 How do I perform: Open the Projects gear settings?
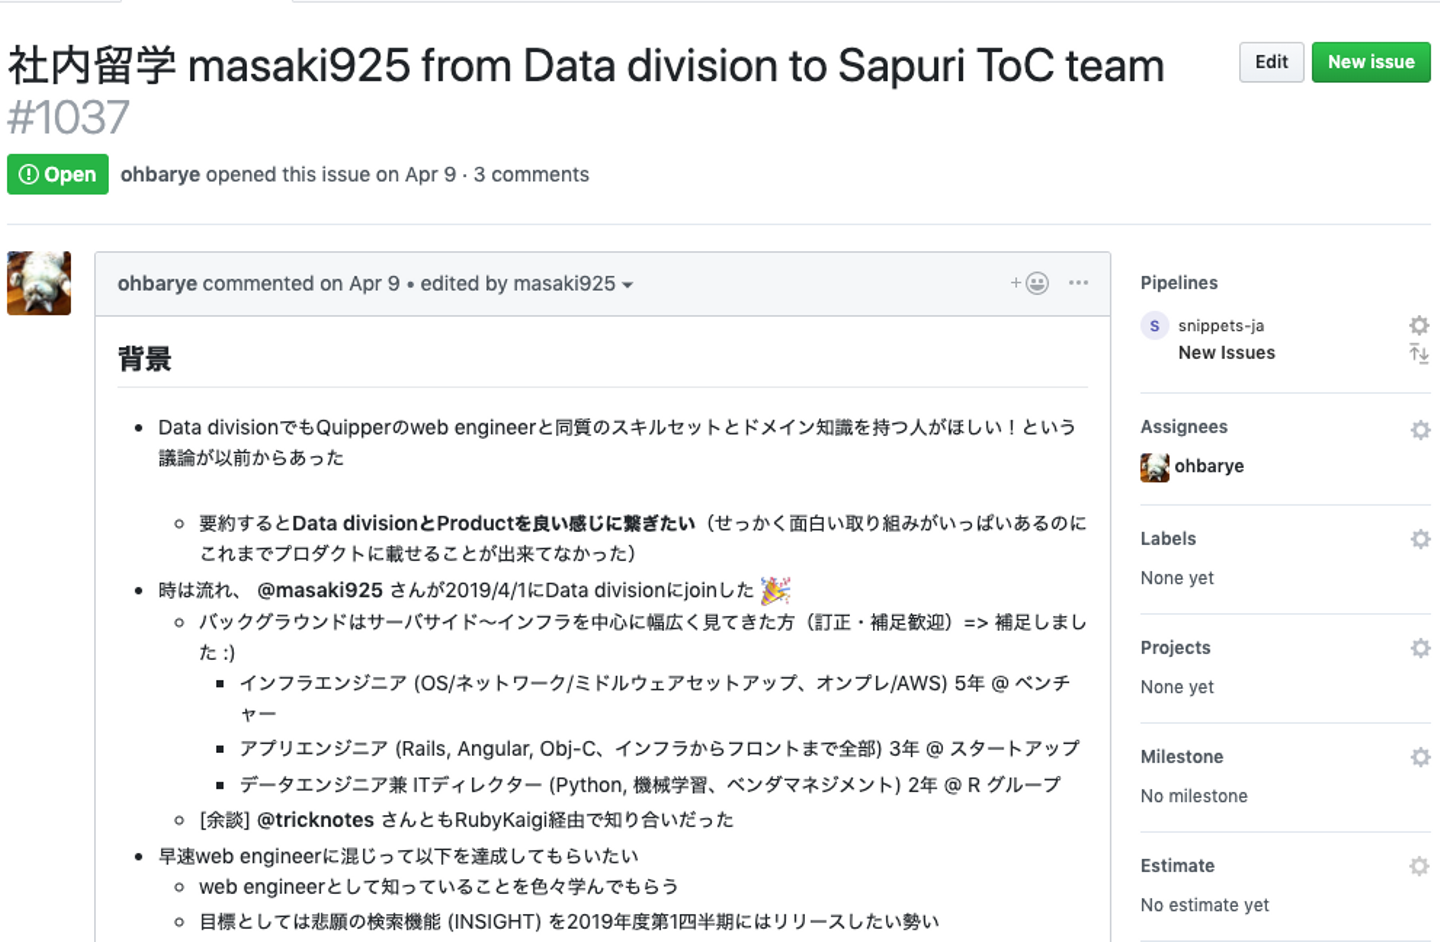tap(1419, 648)
